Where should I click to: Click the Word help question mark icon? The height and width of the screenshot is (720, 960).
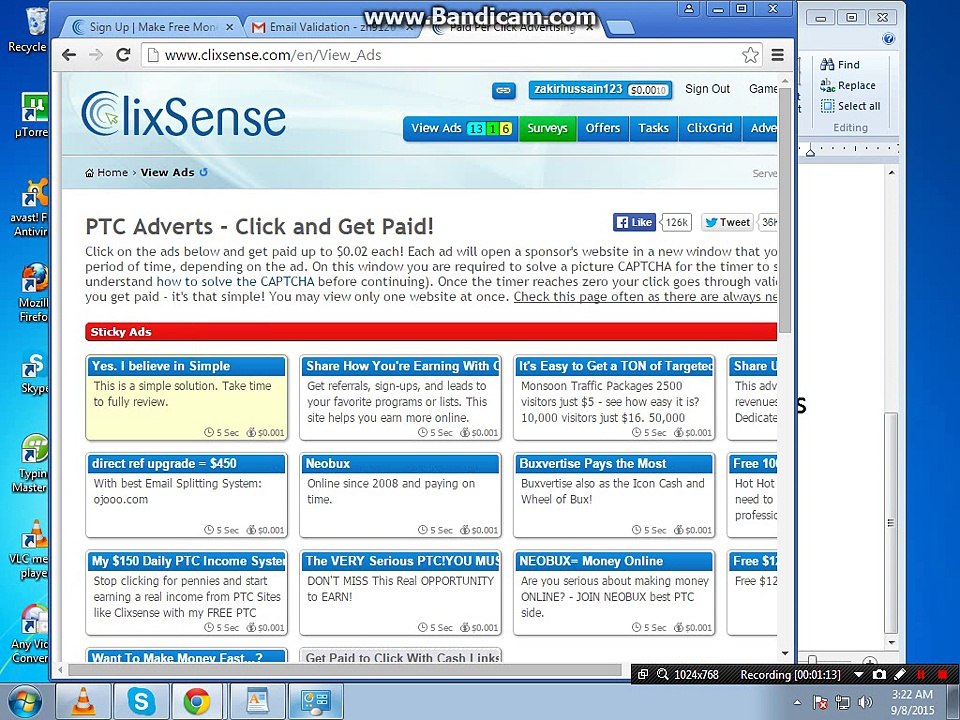click(x=888, y=39)
